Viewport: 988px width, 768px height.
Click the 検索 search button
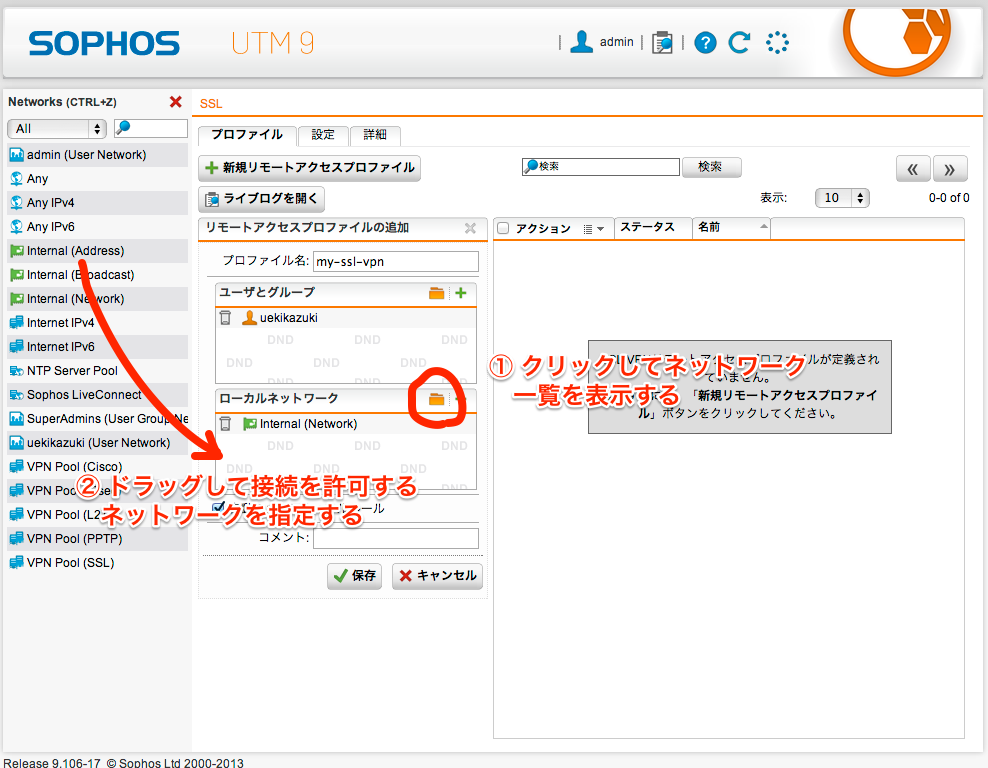711,167
